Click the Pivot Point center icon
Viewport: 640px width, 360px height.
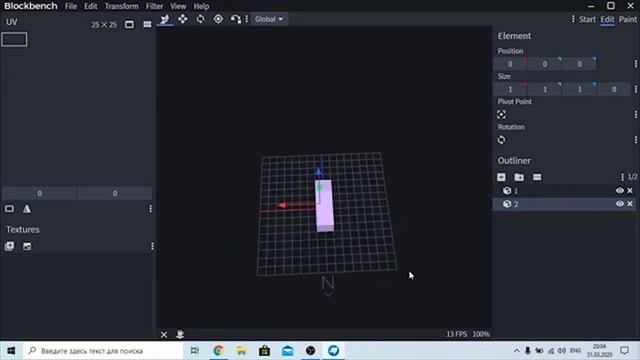click(501, 115)
